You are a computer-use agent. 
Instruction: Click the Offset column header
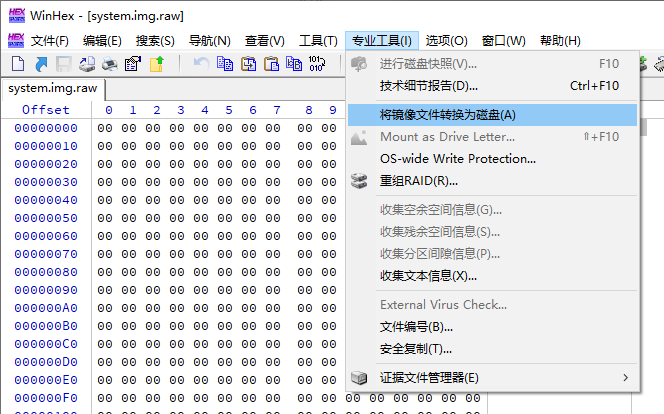[46, 110]
